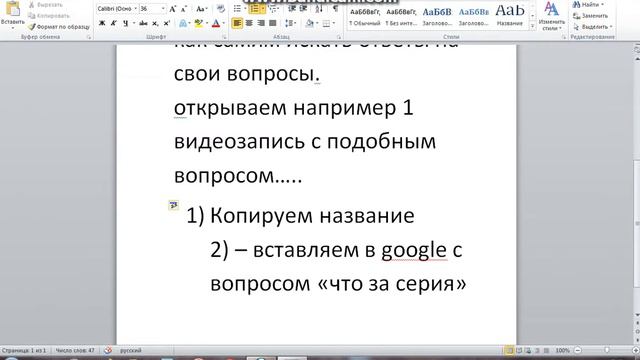
Task: Open the Calibri font name dropdown
Action: click(x=136, y=9)
